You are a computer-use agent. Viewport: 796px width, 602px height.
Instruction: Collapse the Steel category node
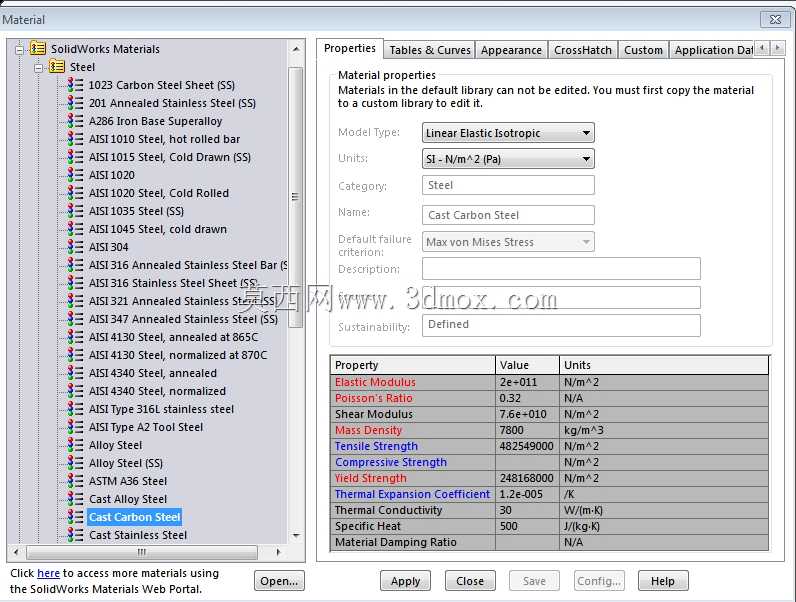(x=38, y=67)
